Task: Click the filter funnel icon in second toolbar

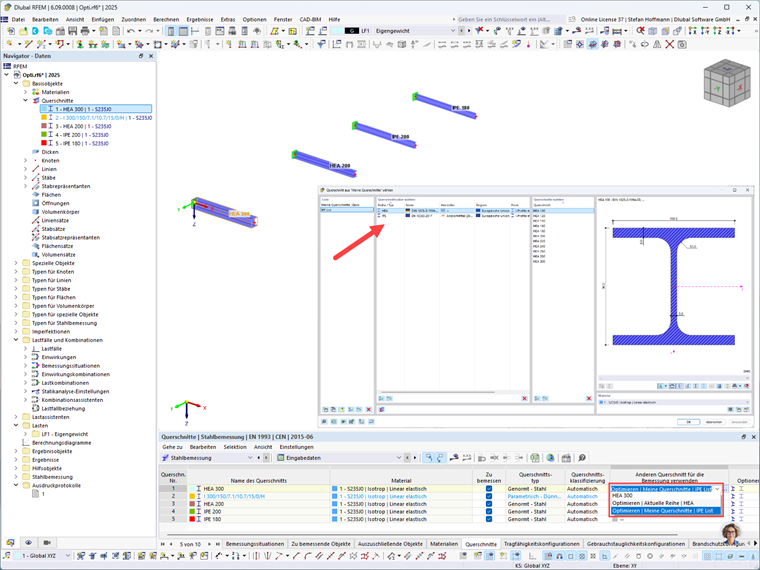Action: click(x=321, y=44)
